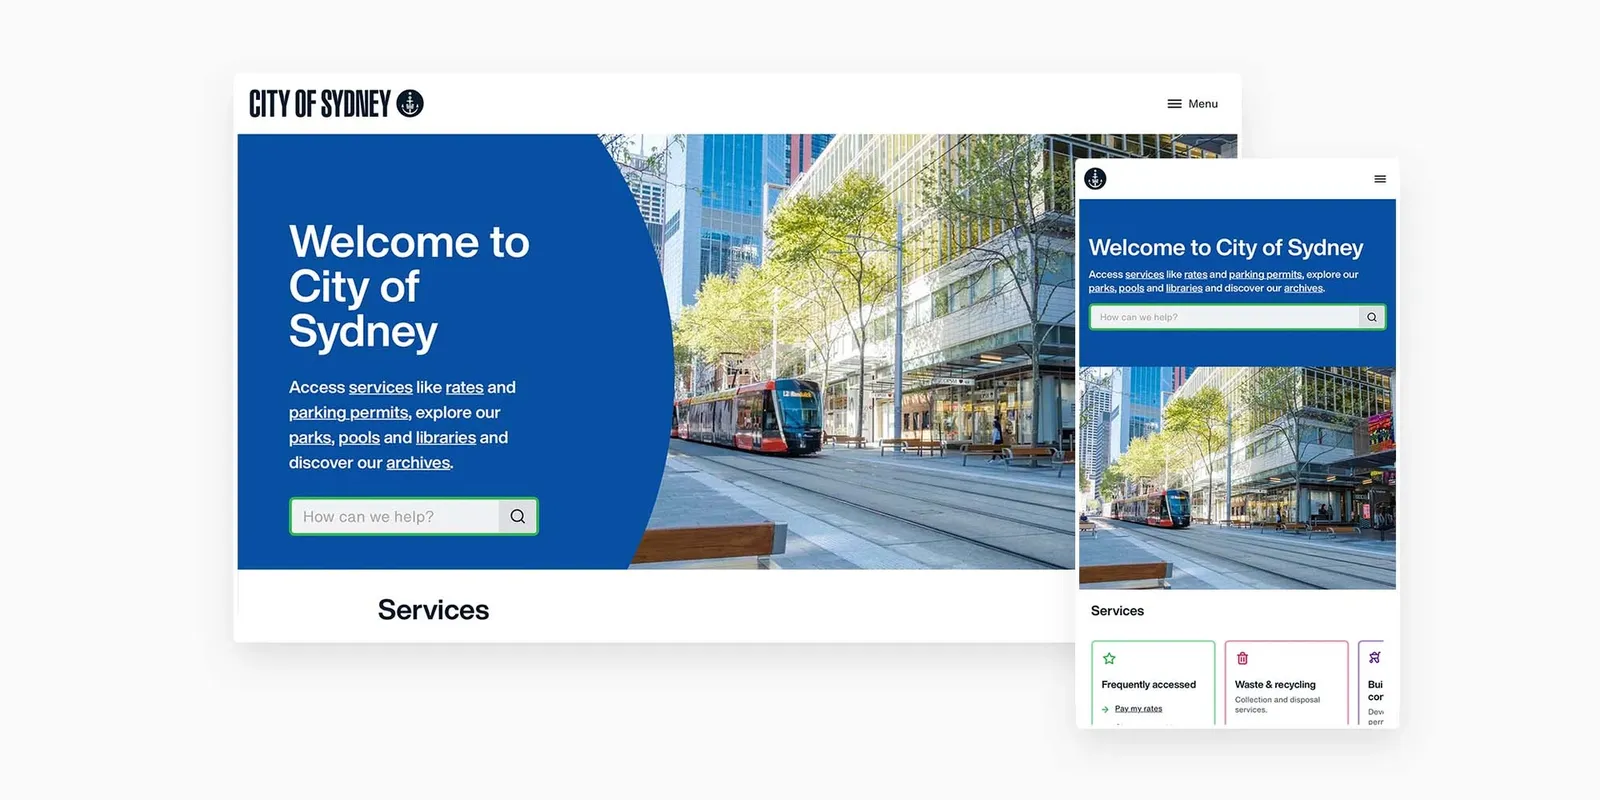Open the 'pools' link in desktop hero text
The height and width of the screenshot is (800, 1600).
(x=359, y=437)
